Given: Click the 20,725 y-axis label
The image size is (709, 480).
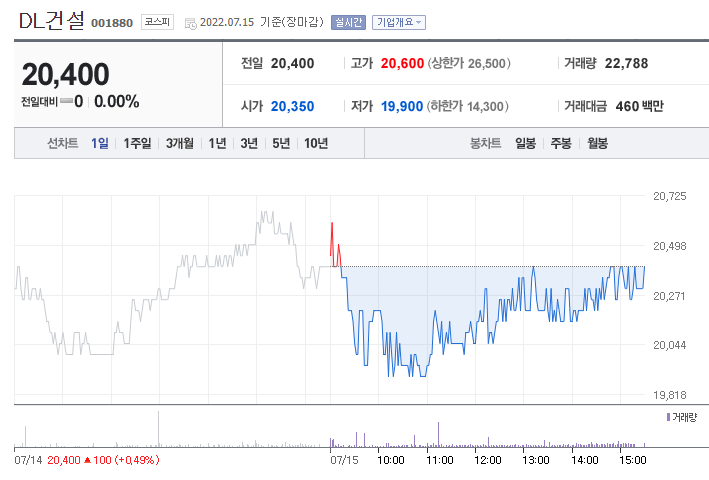Looking at the screenshot, I should coord(670,196).
